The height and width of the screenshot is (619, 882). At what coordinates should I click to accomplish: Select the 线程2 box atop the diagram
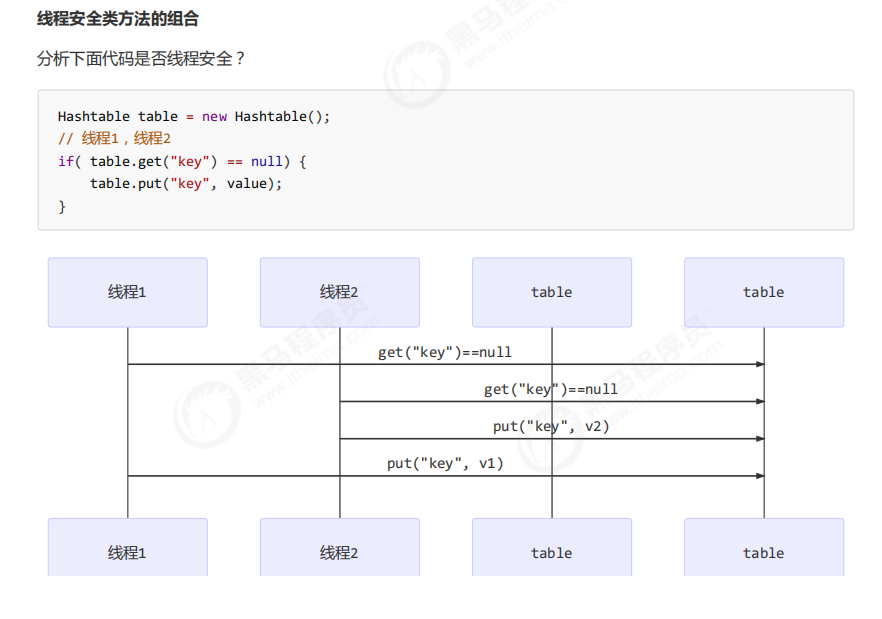[x=339, y=292]
